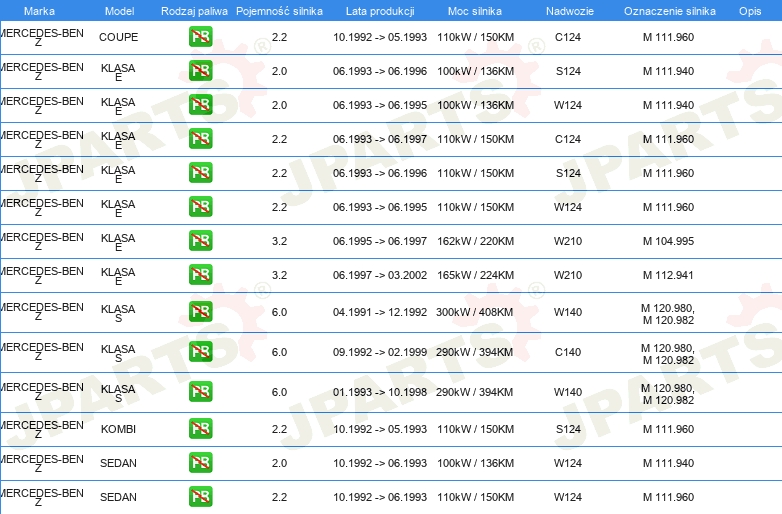Click the MERCEDES-BENZ cell in the KOMBI row
The height and width of the screenshot is (514, 782).
42,429
